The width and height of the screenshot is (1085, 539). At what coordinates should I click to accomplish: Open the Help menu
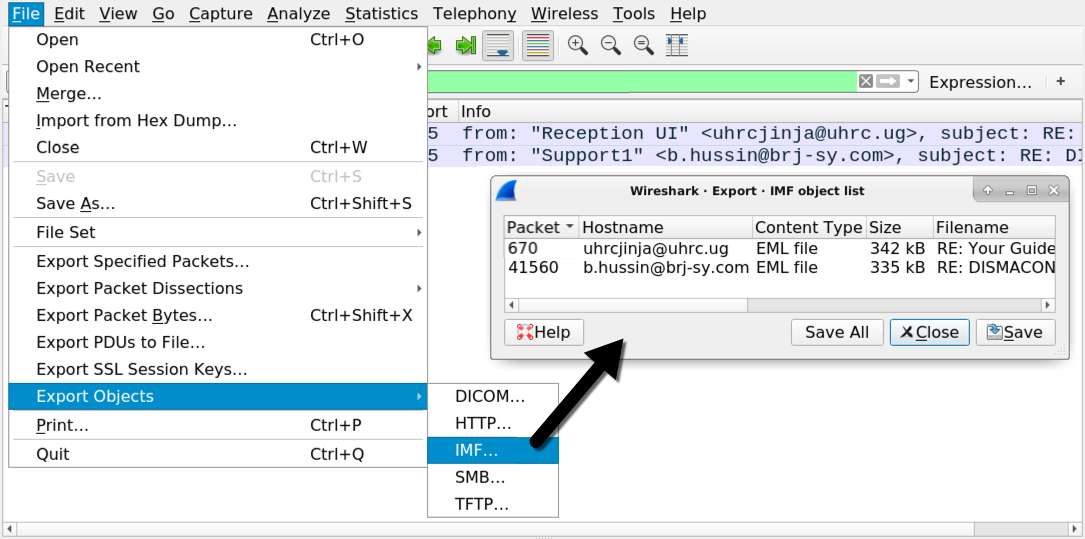689,13
